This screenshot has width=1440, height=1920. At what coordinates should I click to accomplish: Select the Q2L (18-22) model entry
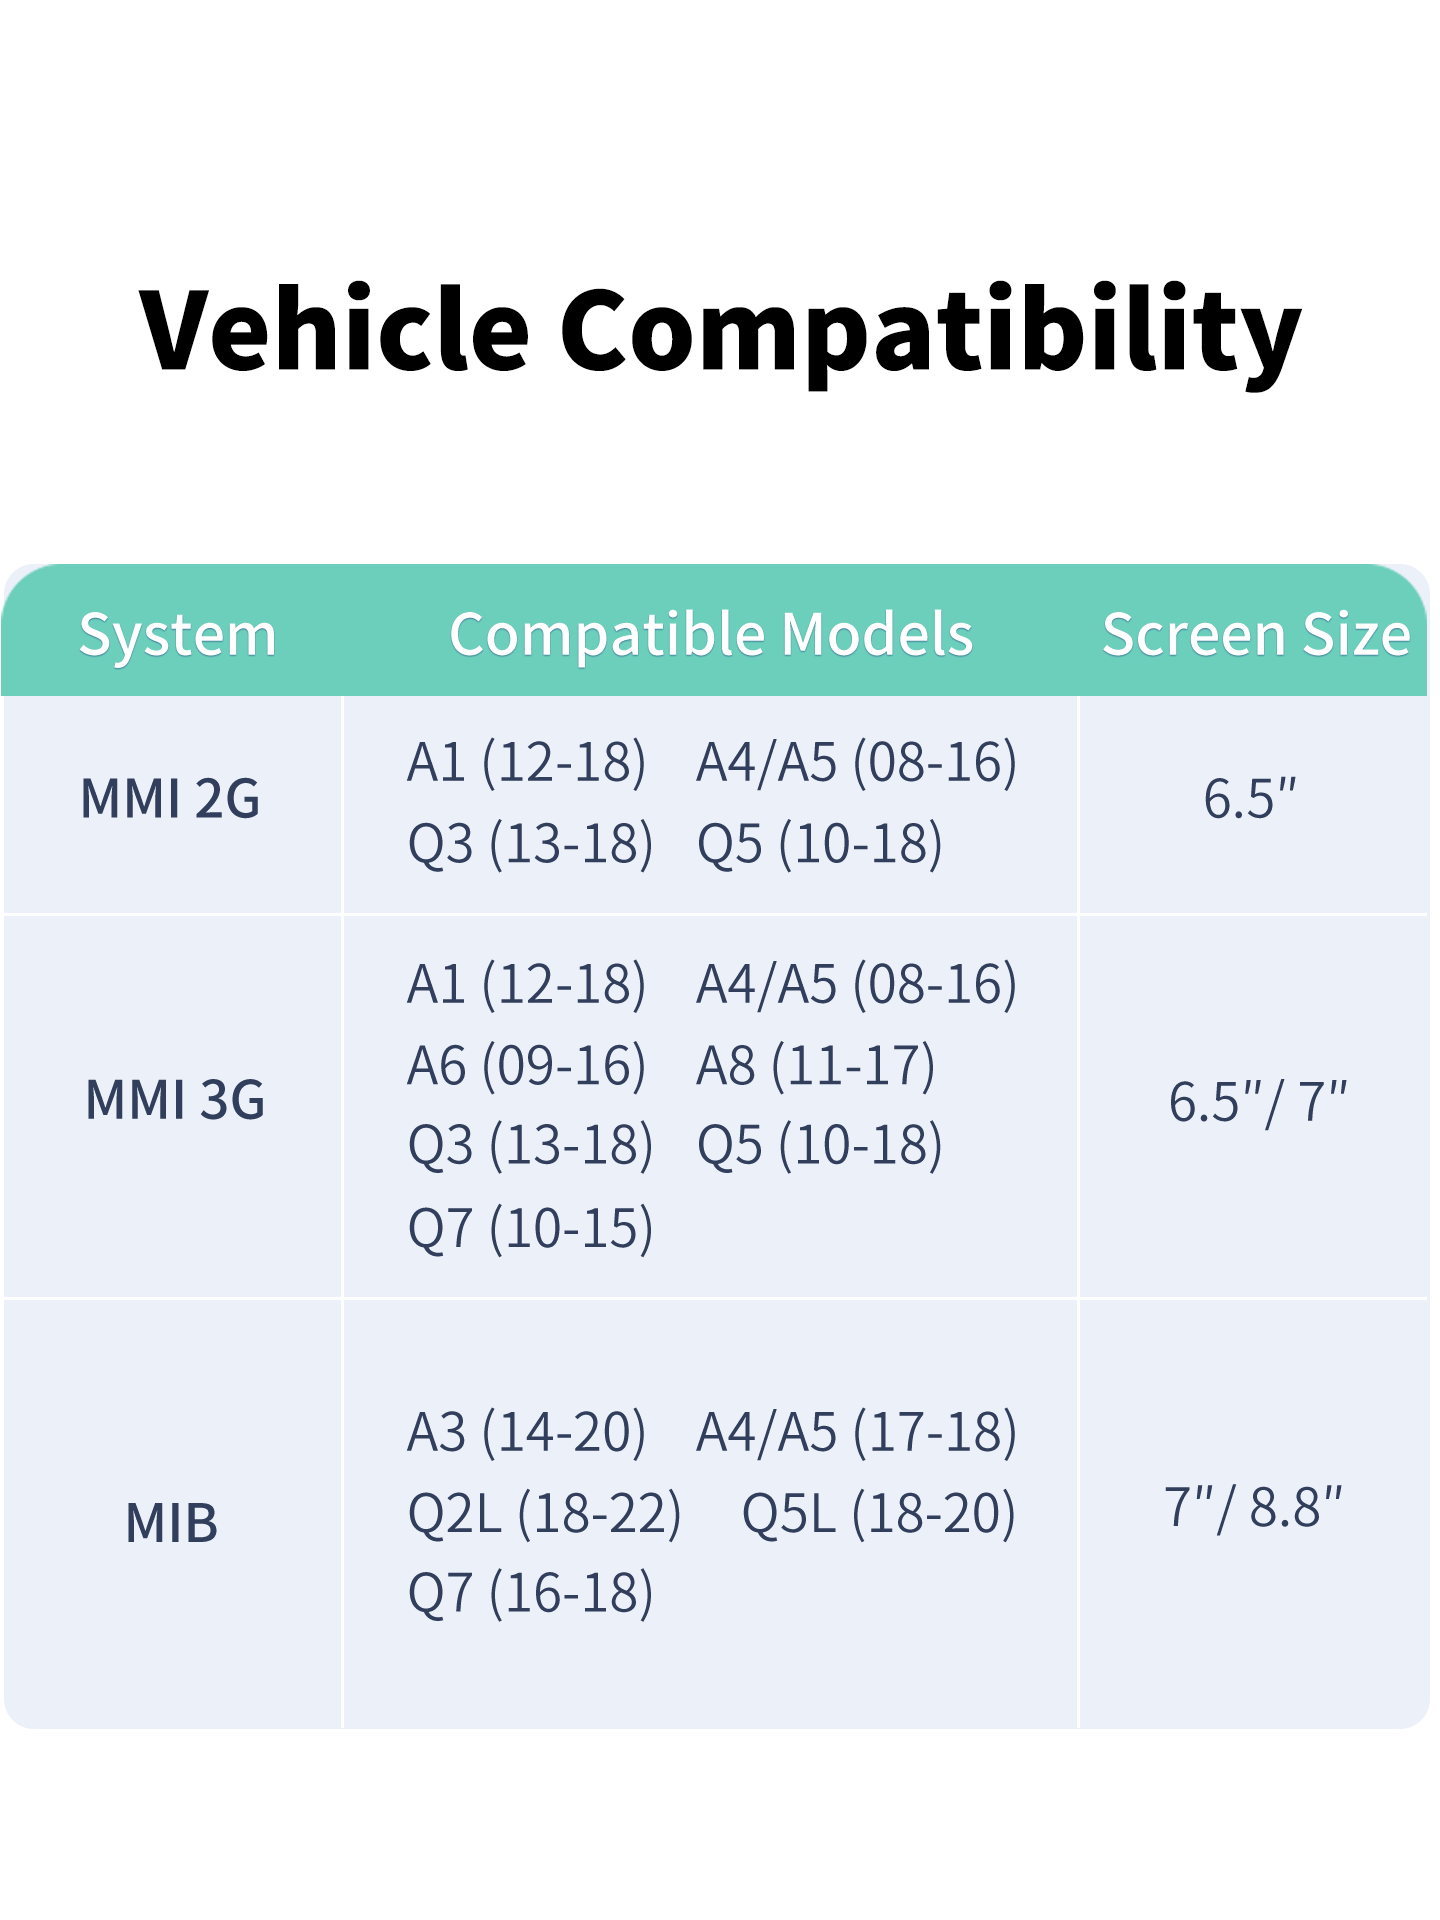tap(545, 1513)
